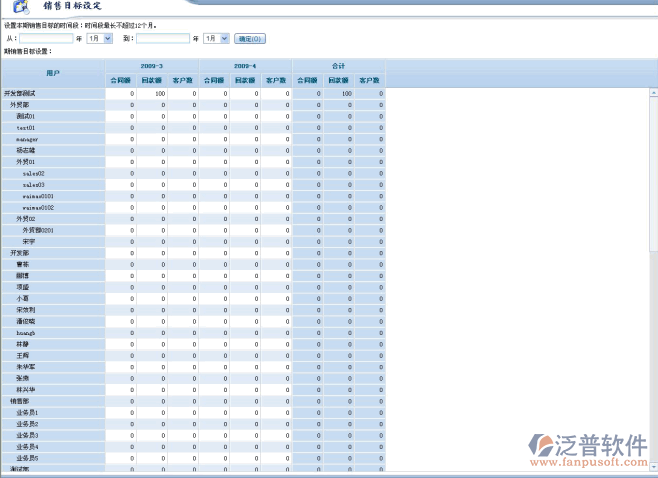Click 合同额 header under 2009-3
Viewport: 658px width, 478px height.
pos(121,80)
